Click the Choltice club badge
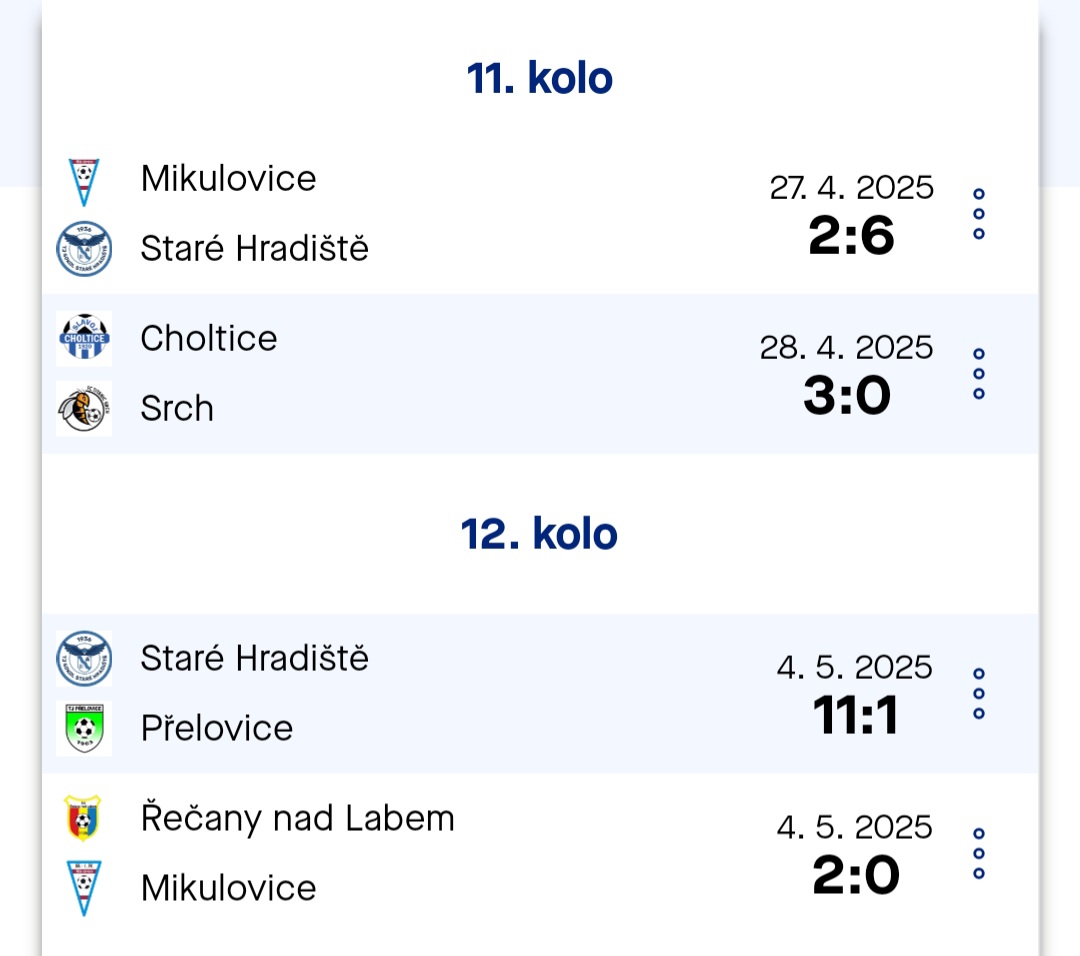This screenshot has width=1080, height=956. pyautogui.click(x=84, y=337)
